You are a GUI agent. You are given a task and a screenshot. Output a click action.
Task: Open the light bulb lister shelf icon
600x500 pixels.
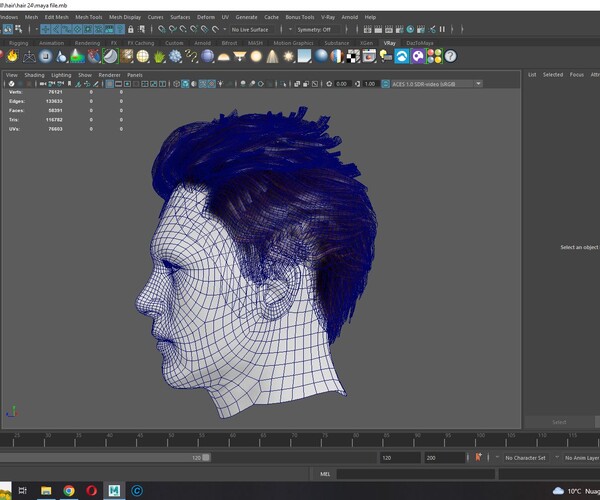[386, 56]
